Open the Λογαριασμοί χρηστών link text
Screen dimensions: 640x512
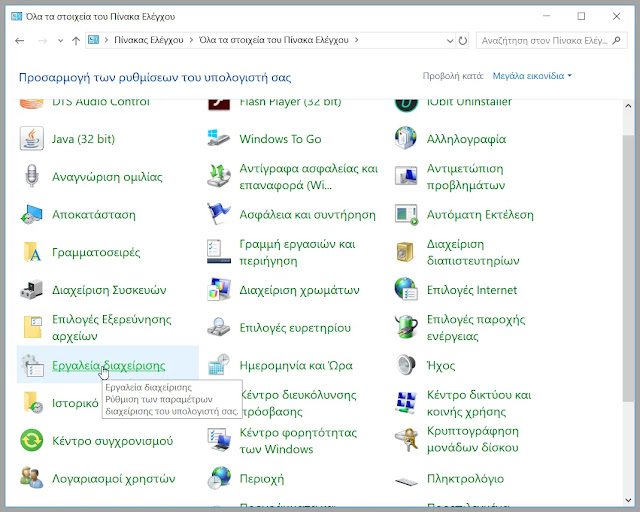[x=113, y=479]
